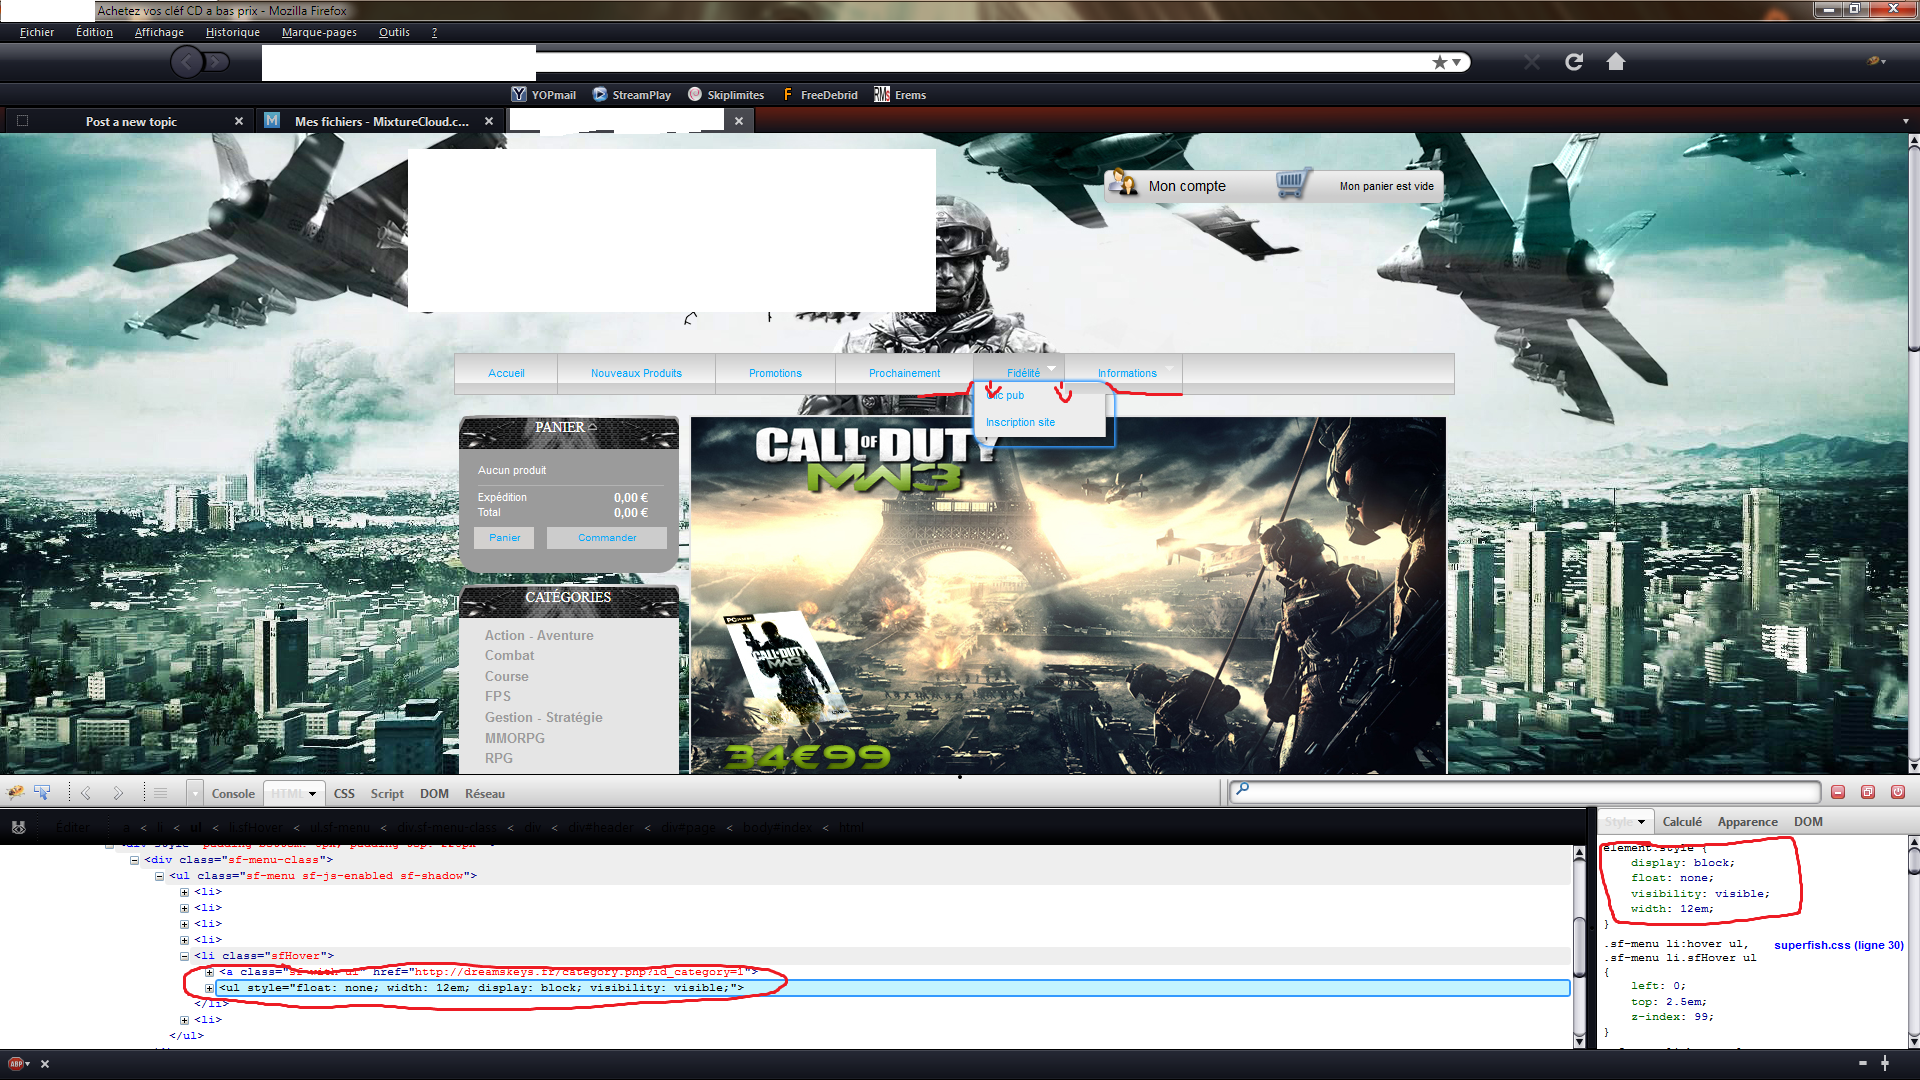Image resolution: width=1920 pixels, height=1080 pixels.
Task: Open the Inscription site submenu link
Action: click(x=1020, y=423)
